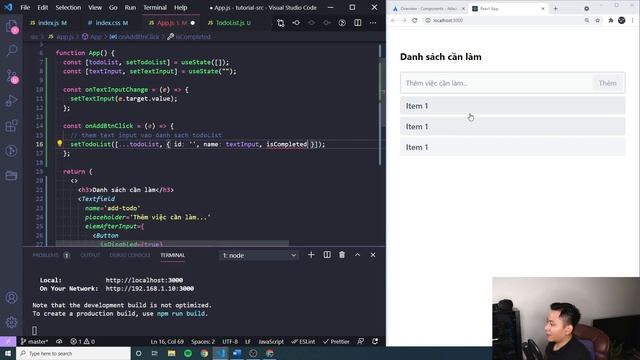
Task: Open the Extensions view
Action: point(11,126)
